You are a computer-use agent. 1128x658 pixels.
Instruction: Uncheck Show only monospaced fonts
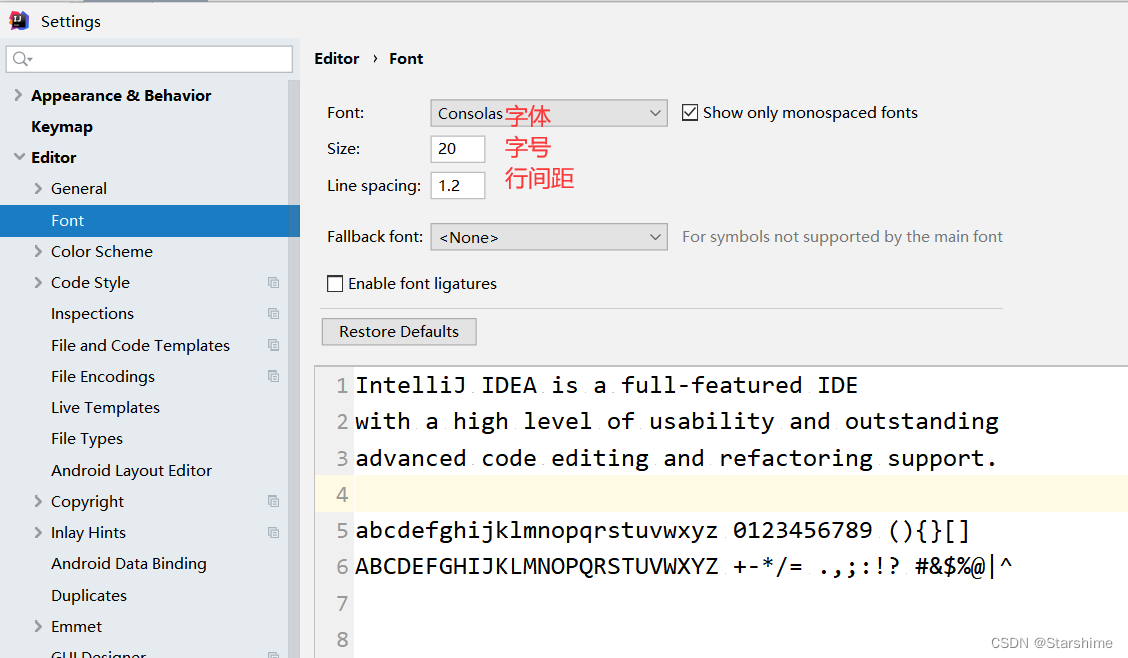tap(690, 112)
